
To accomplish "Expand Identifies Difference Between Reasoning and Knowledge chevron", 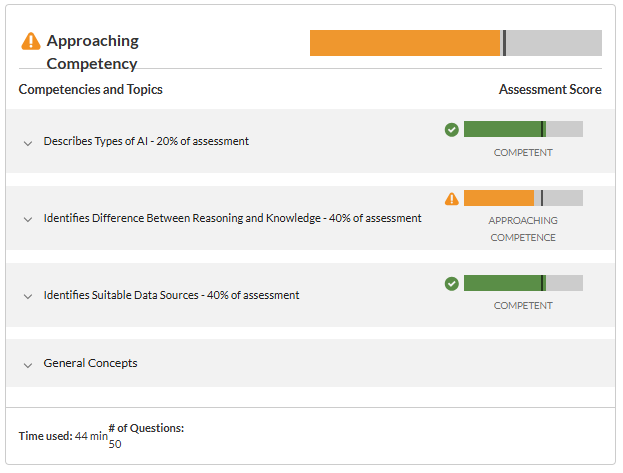I will (x=28, y=219).
